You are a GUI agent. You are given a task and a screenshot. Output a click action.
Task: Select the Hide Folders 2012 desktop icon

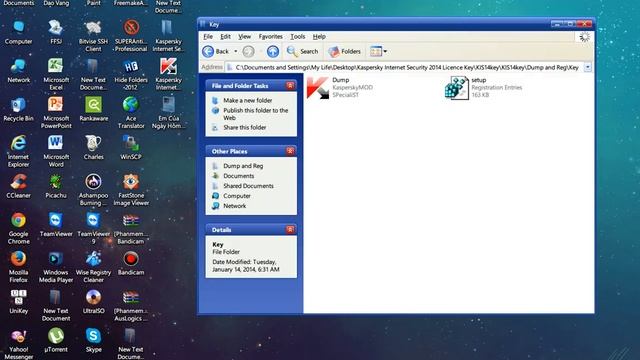point(131,74)
